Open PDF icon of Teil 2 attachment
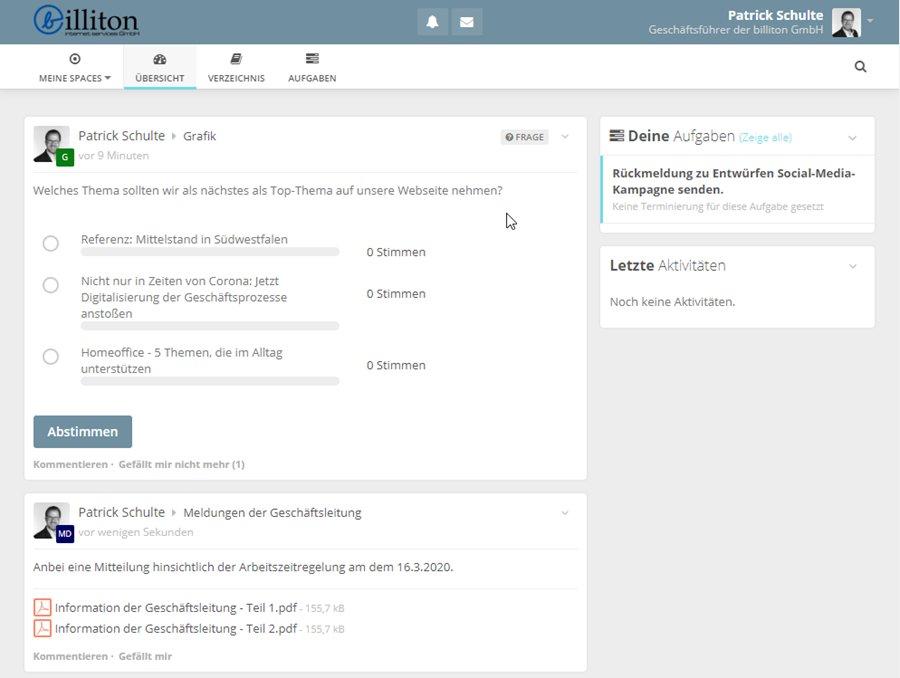 42,628
